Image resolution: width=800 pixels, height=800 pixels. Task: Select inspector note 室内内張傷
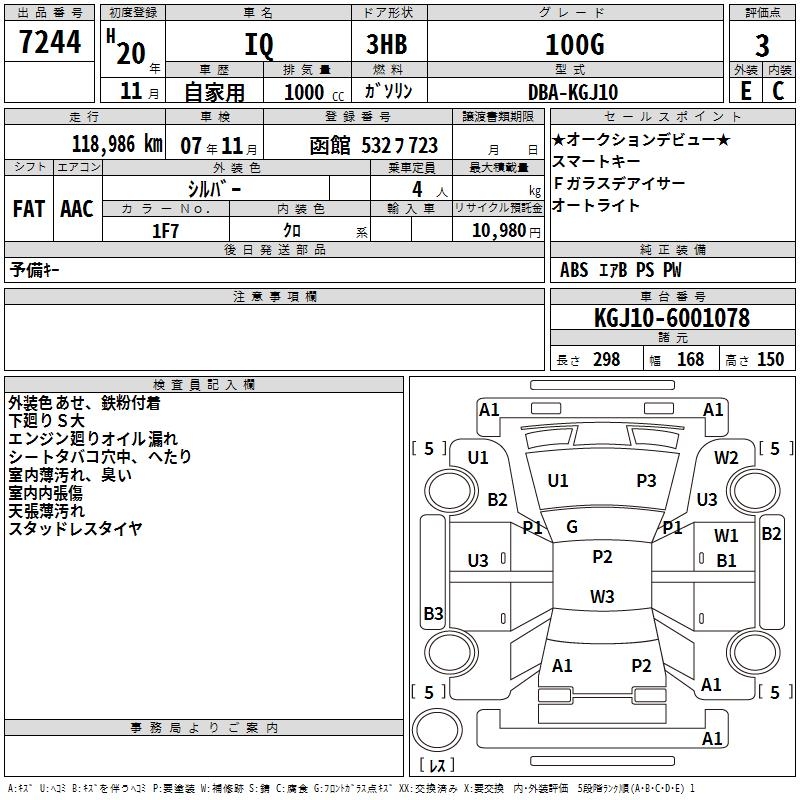(46, 493)
